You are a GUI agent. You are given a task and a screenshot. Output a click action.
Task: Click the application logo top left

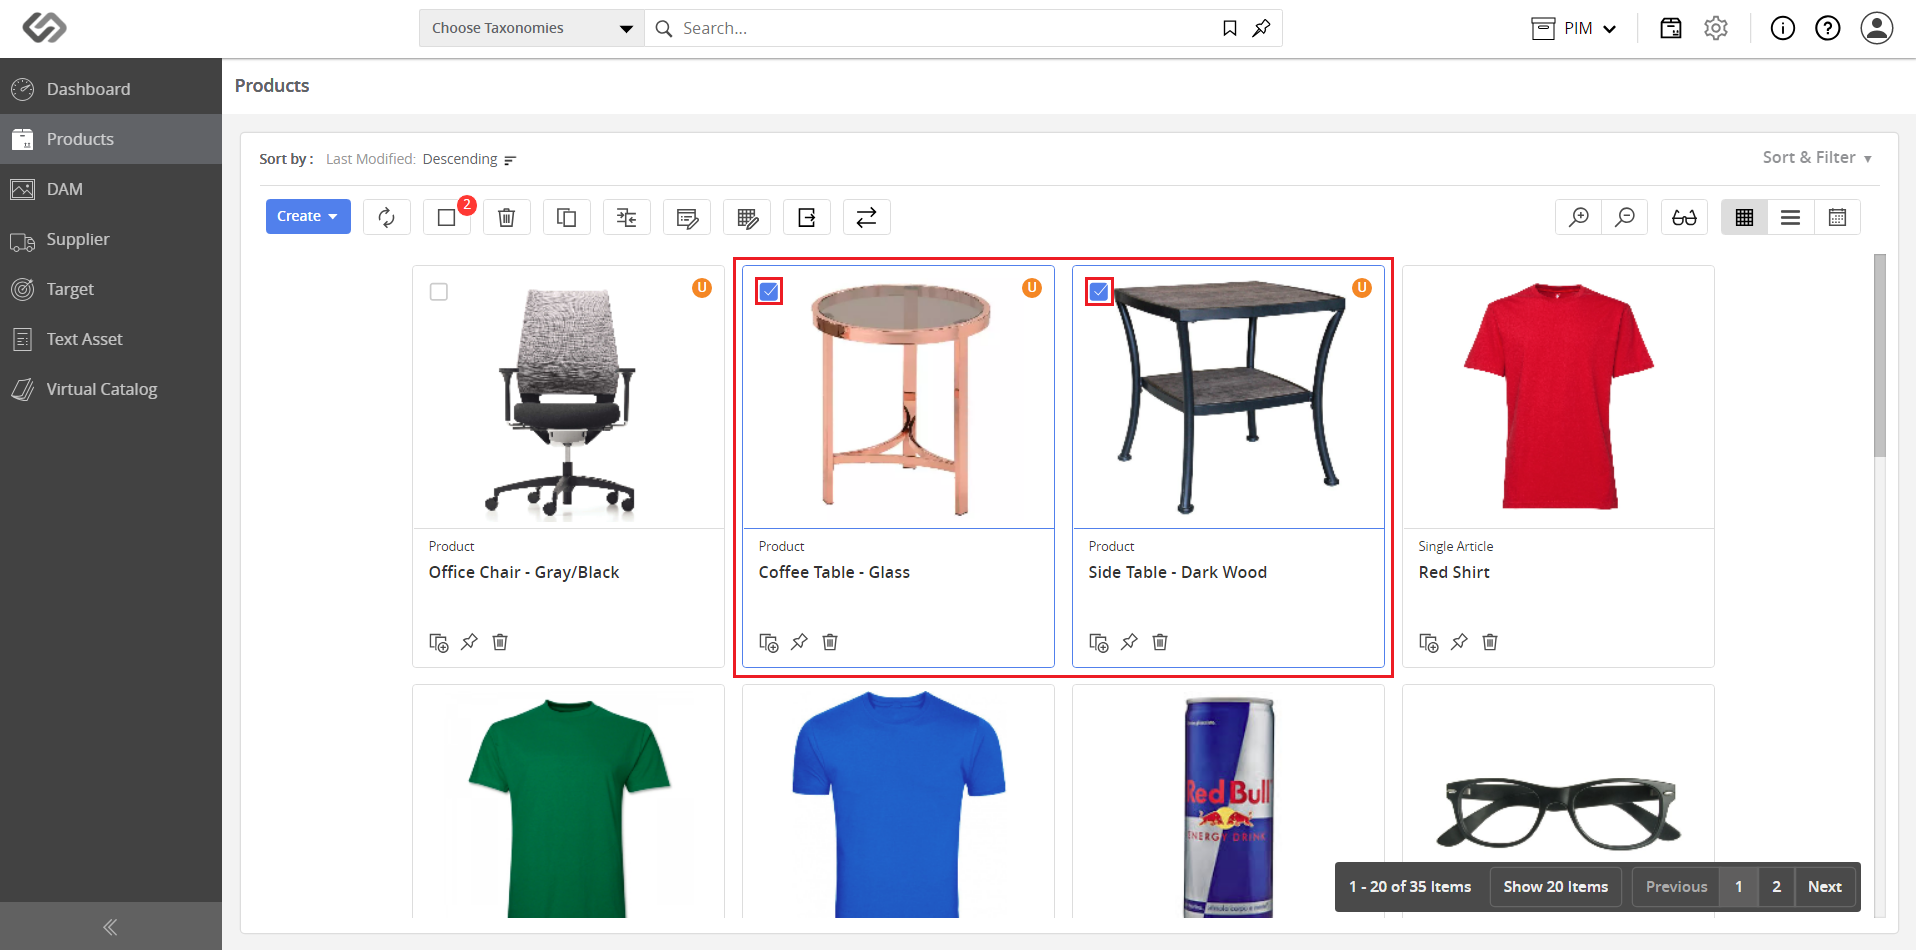[45, 28]
